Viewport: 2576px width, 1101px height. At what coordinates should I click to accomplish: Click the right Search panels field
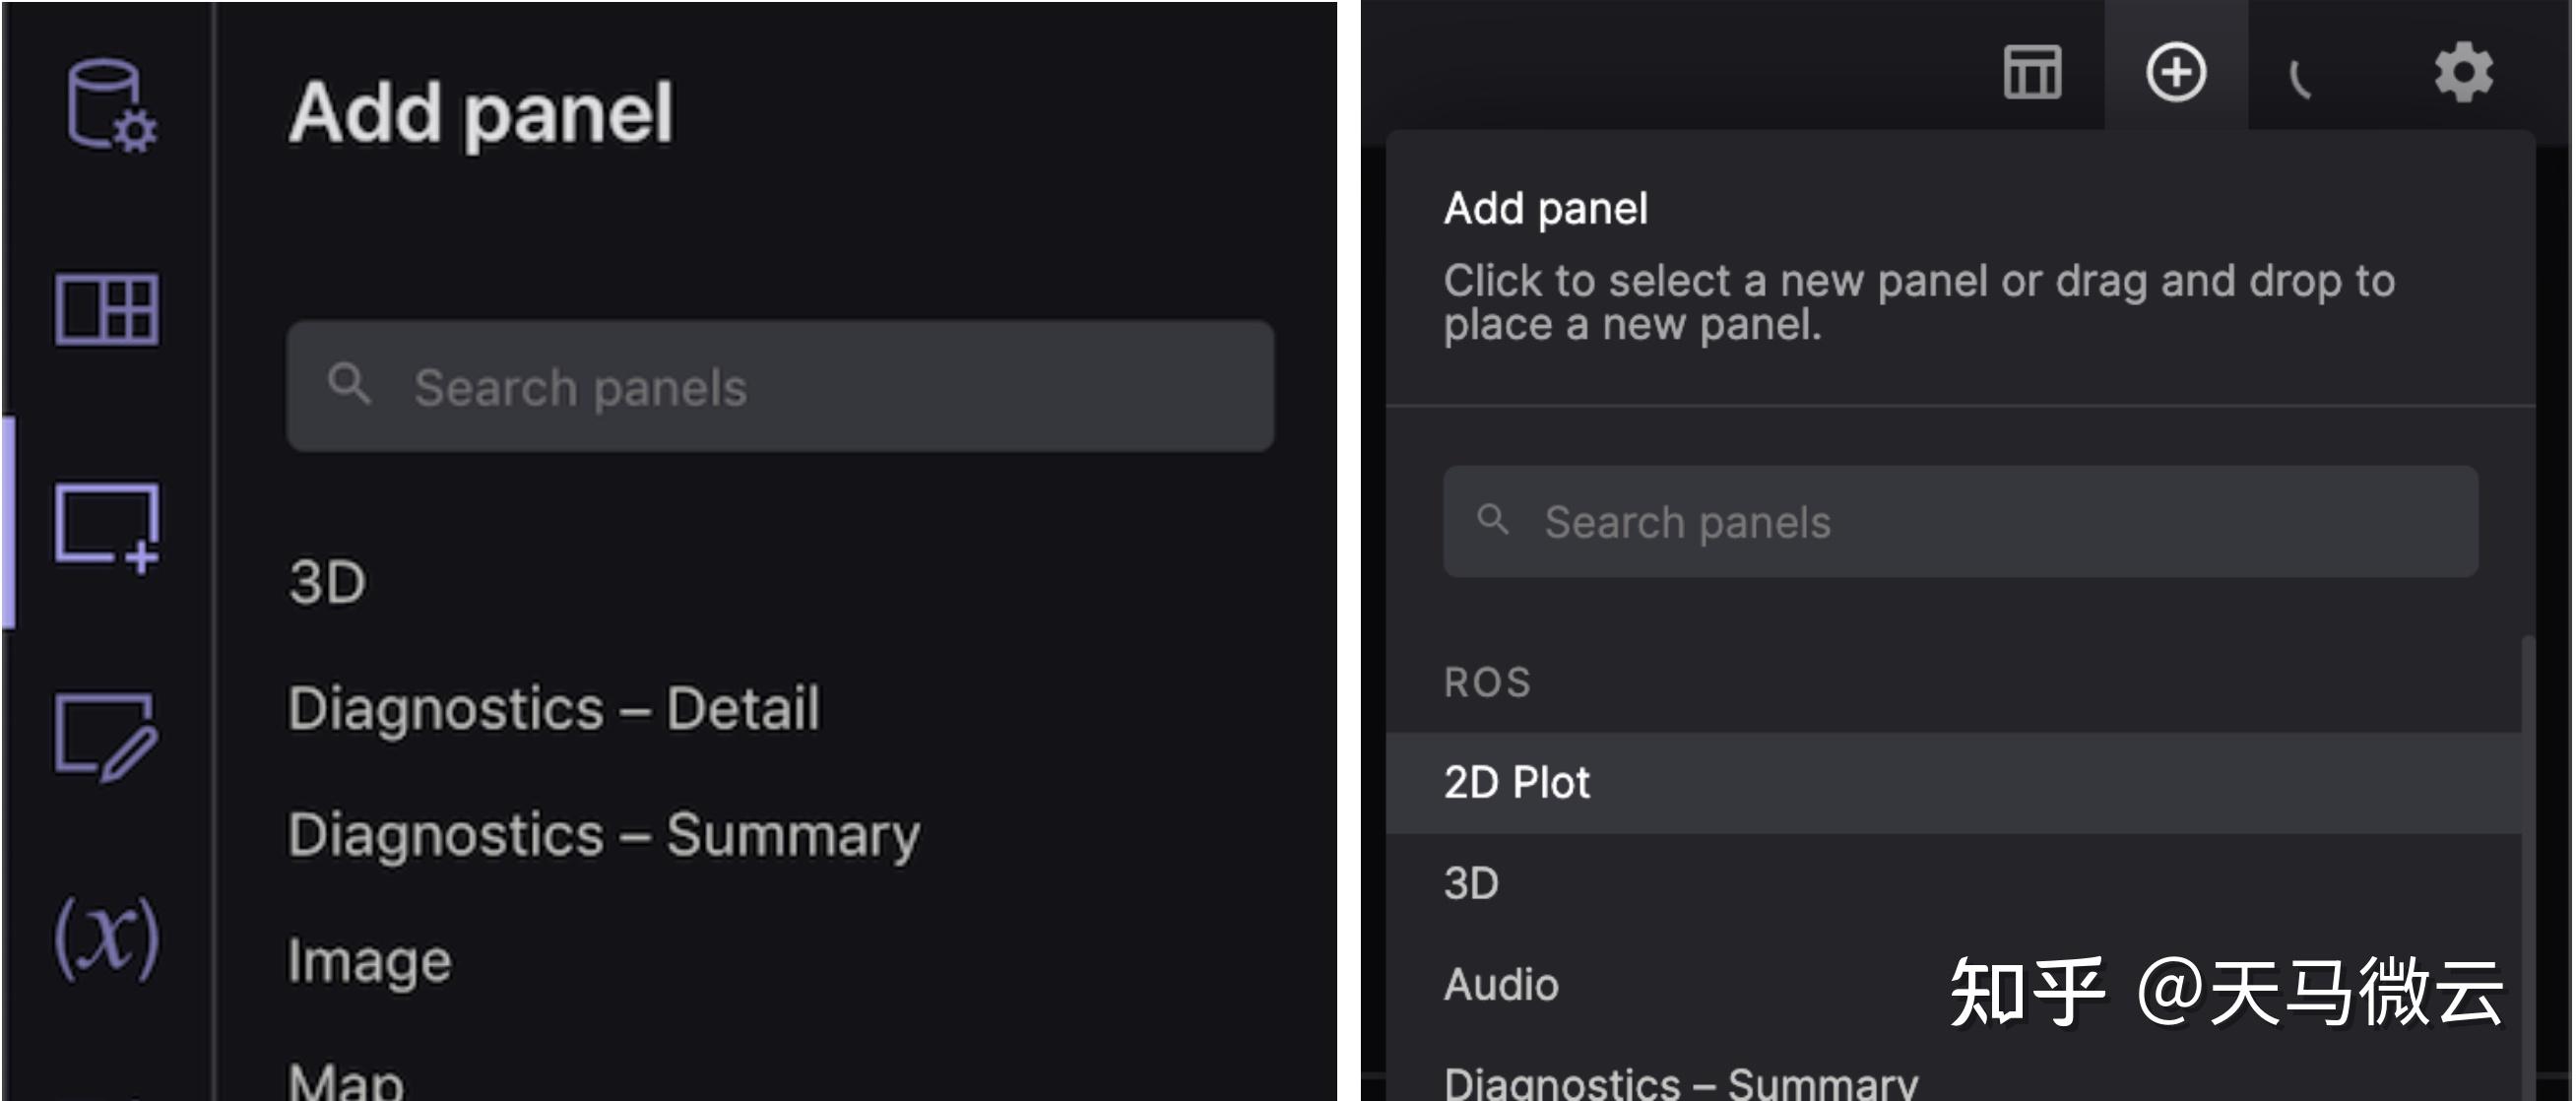click(1960, 522)
